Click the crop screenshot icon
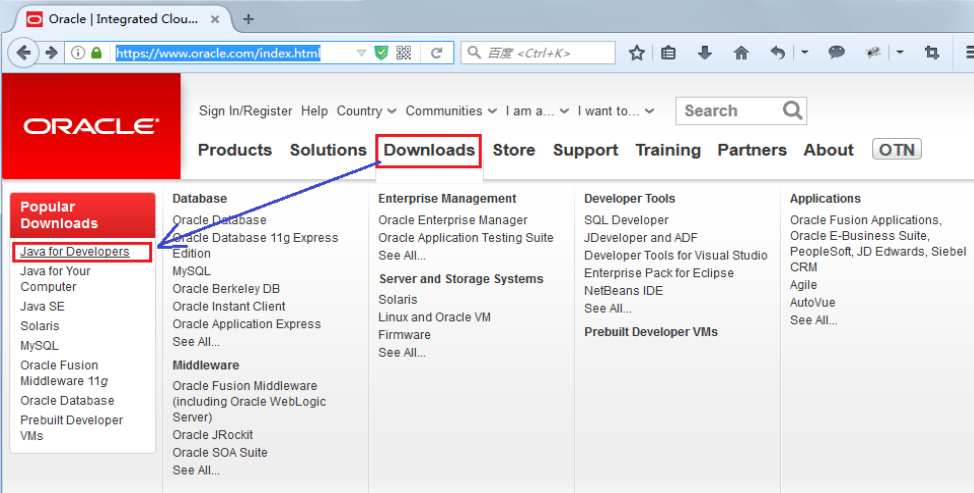The height and width of the screenshot is (493, 974). point(932,53)
